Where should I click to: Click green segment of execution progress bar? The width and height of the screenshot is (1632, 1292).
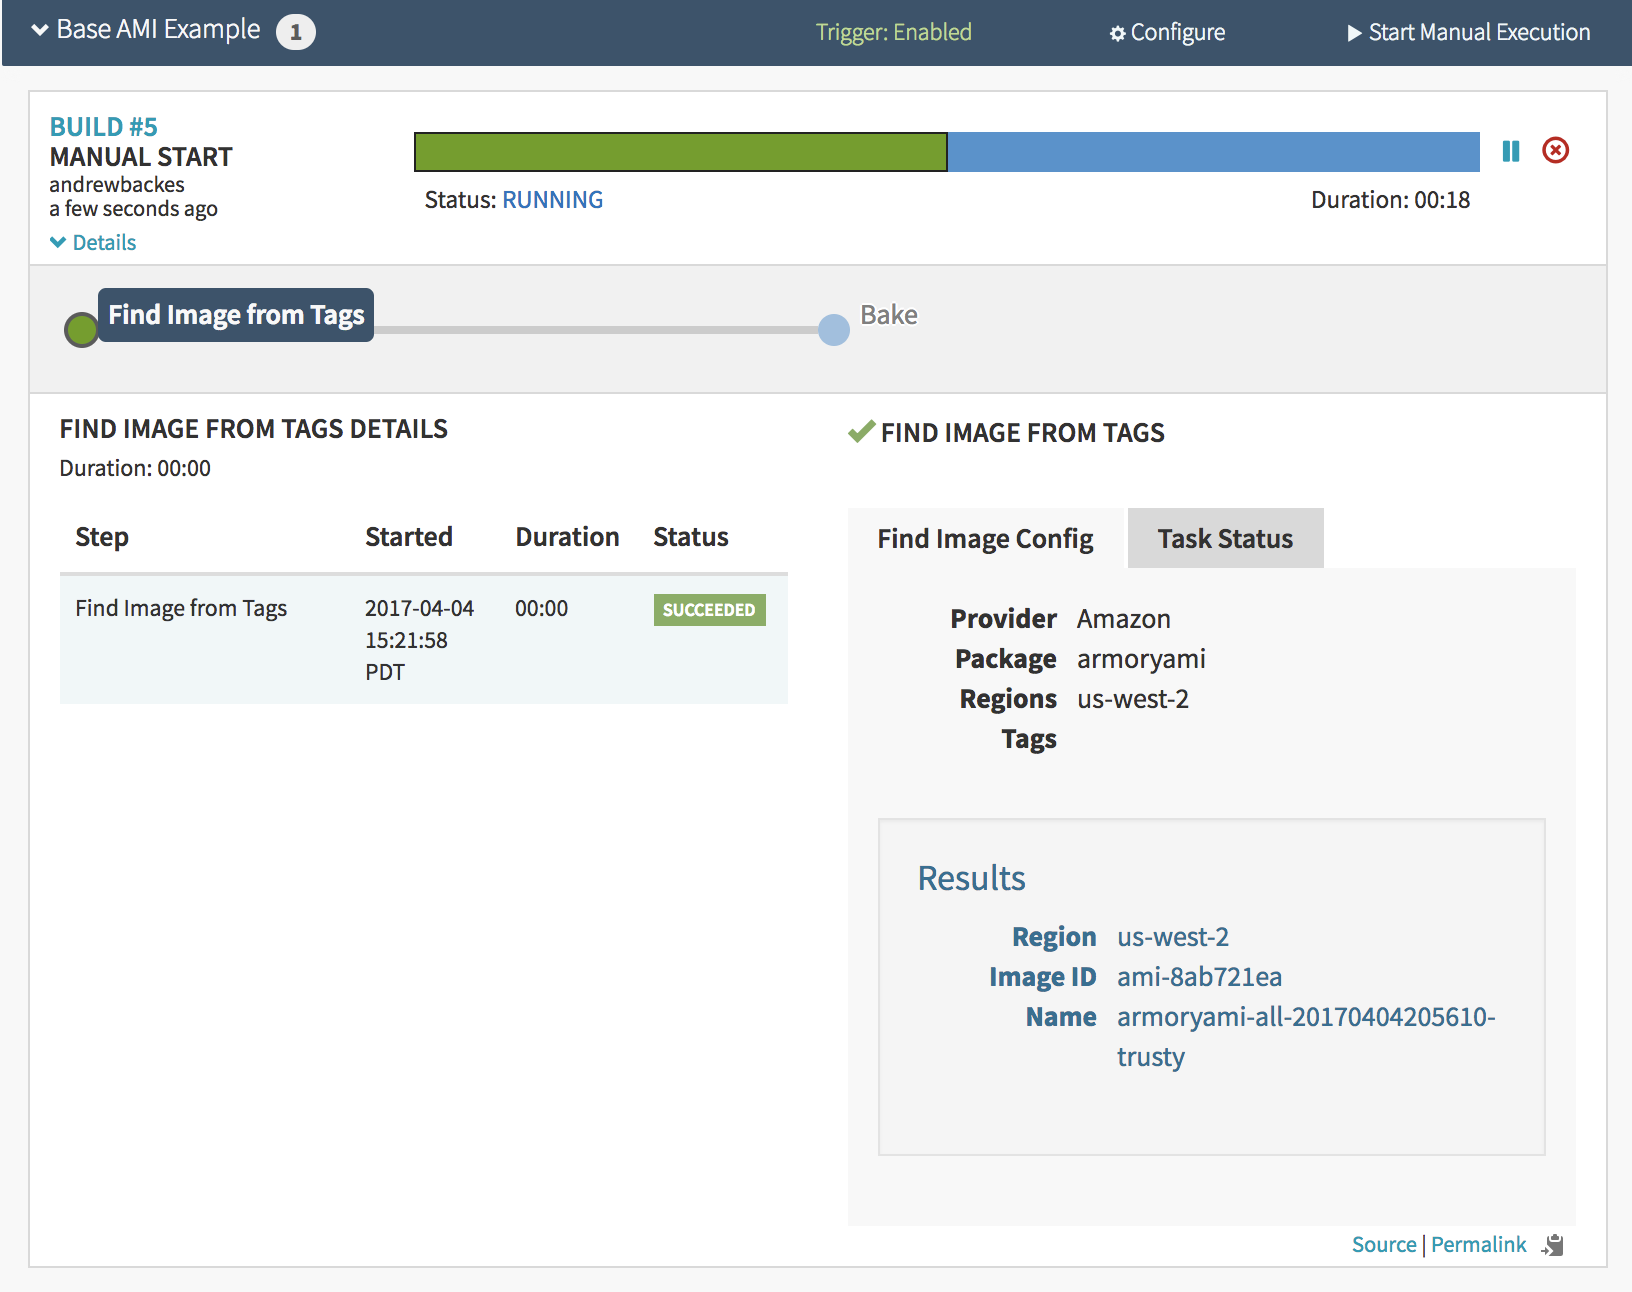[680, 152]
